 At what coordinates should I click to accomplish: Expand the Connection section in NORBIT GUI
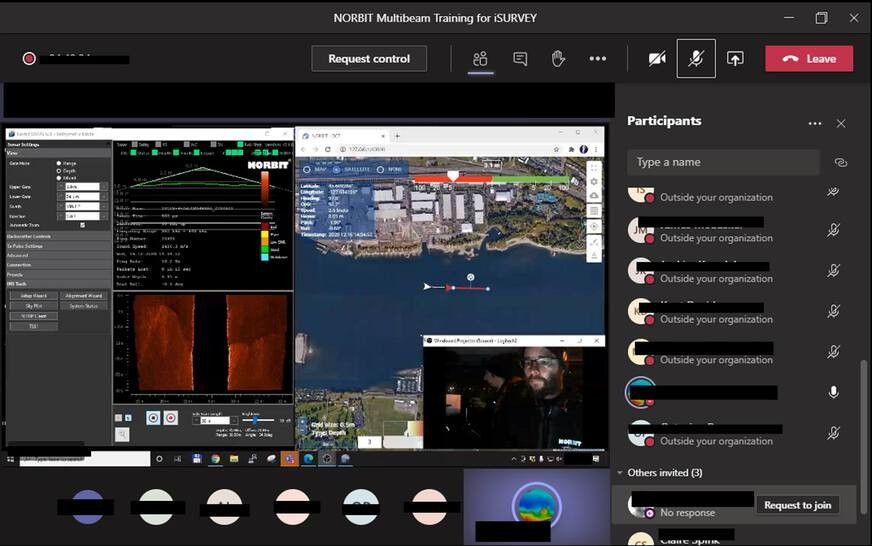point(58,265)
